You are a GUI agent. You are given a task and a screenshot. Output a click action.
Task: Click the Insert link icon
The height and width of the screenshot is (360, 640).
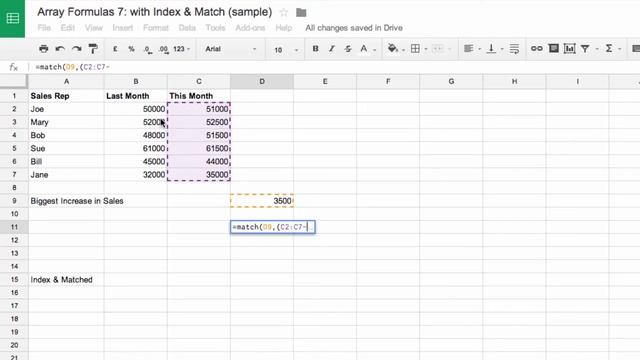coord(536,49)
